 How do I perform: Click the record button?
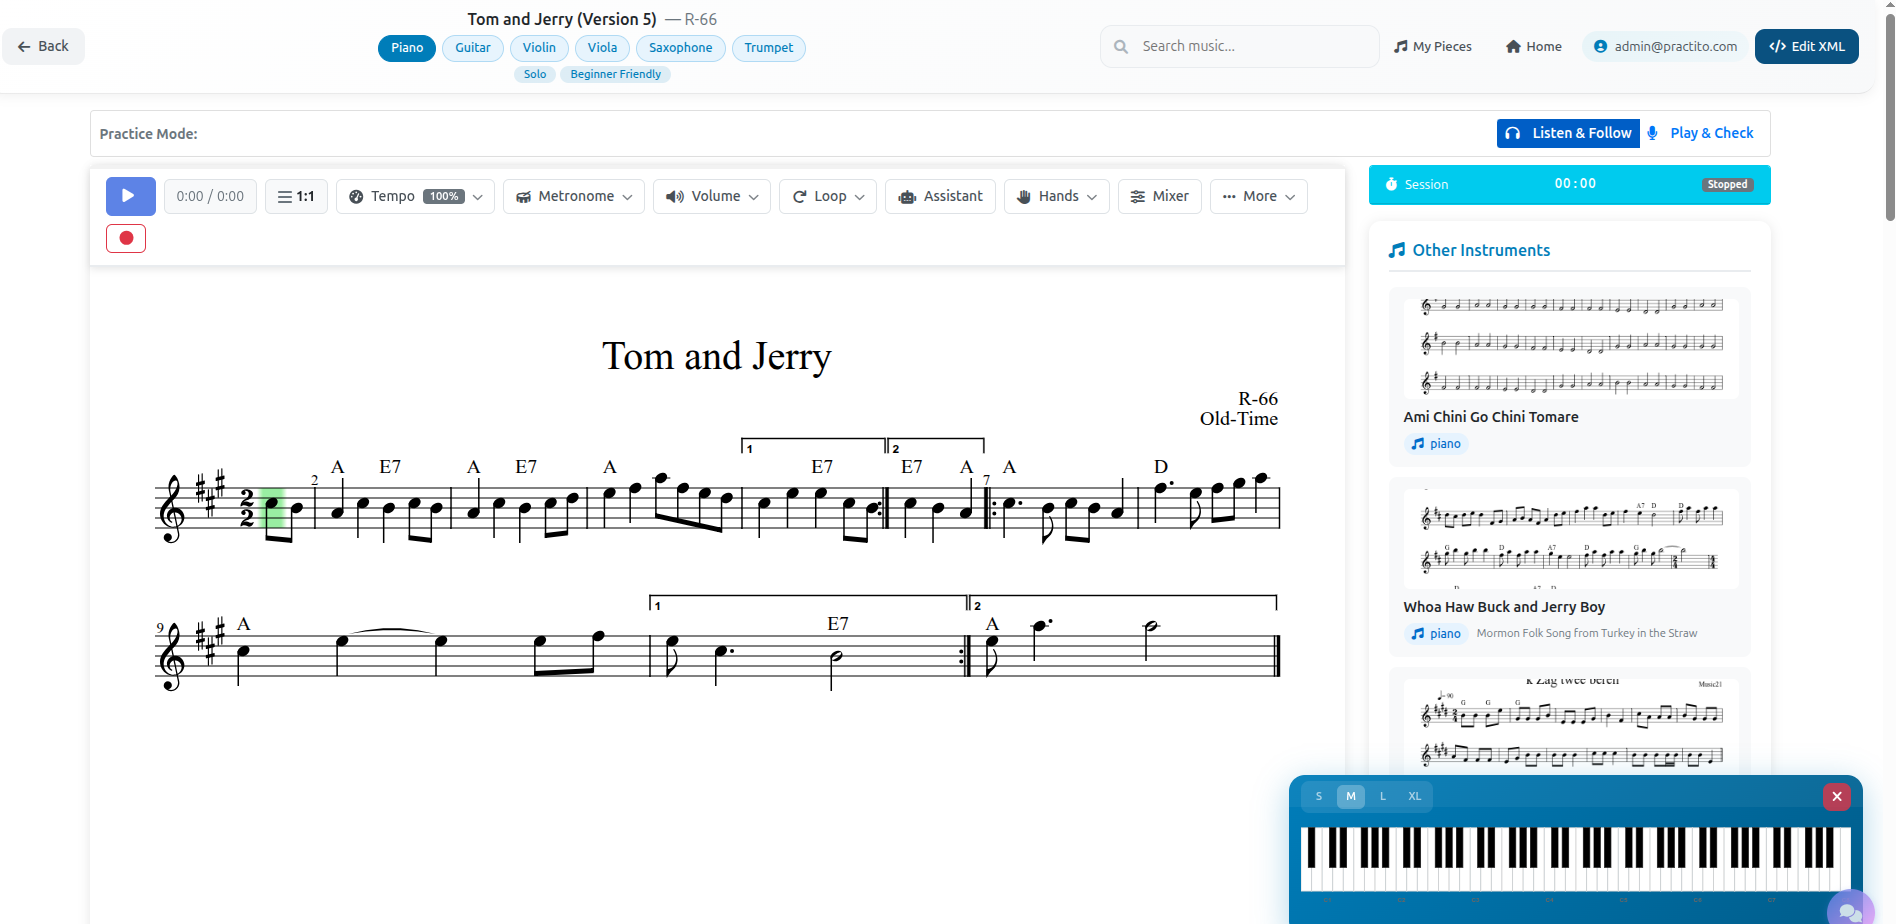(125, 238)
